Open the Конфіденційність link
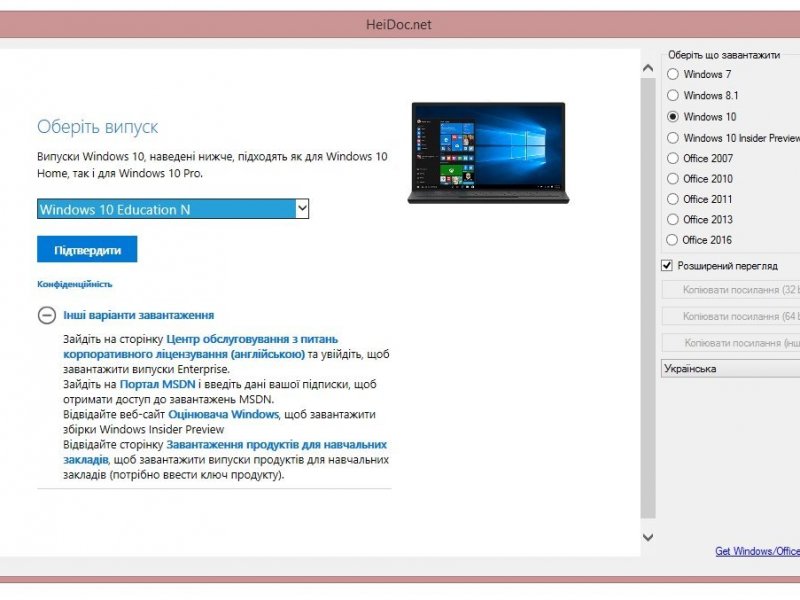800x600 pixels. click(x=74, y=284)
